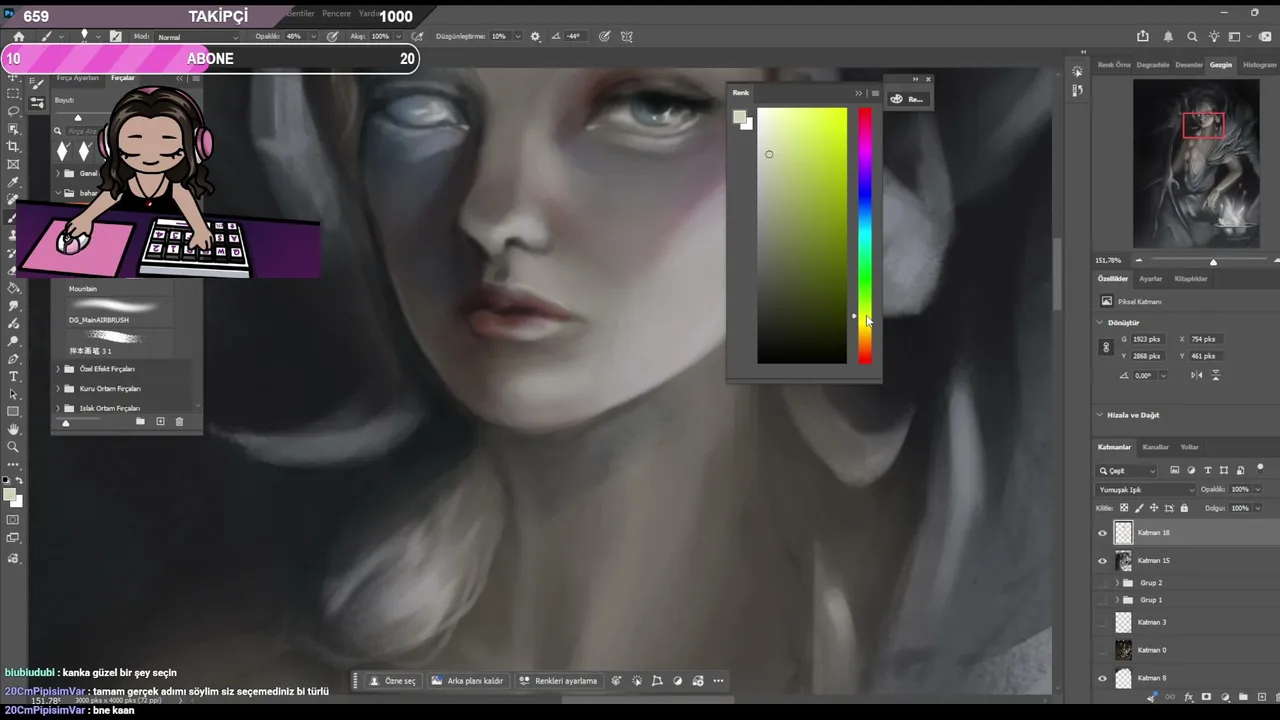Click the Özne seç button
Viewport: 1280px width, 720px height.
click(392, 681)
